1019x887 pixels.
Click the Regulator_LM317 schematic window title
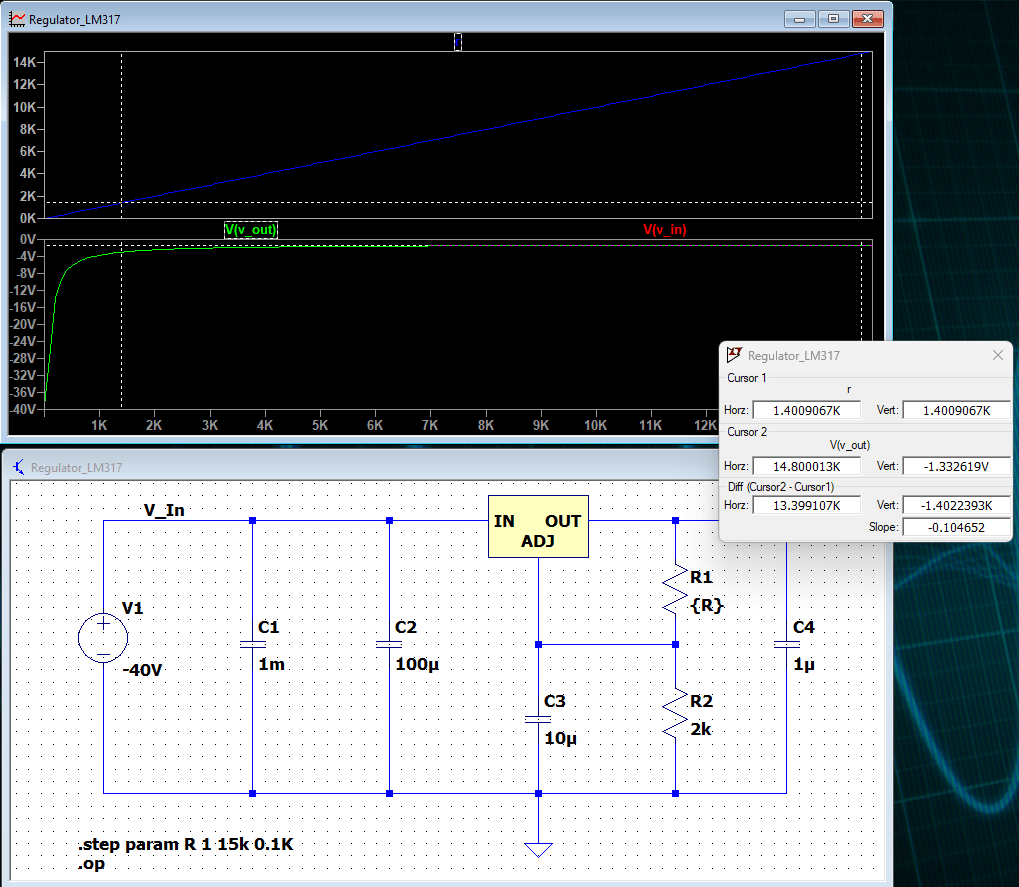[77, 467]
